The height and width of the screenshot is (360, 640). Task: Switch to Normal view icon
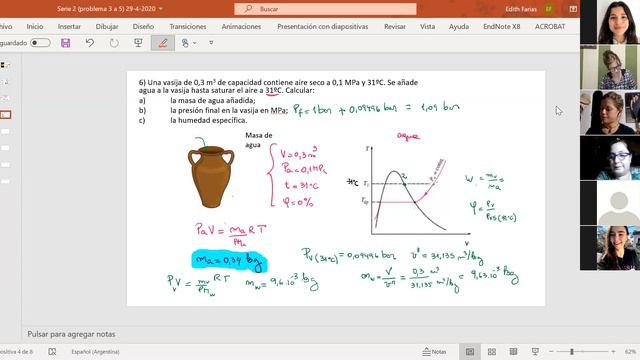tap(470, 351)
